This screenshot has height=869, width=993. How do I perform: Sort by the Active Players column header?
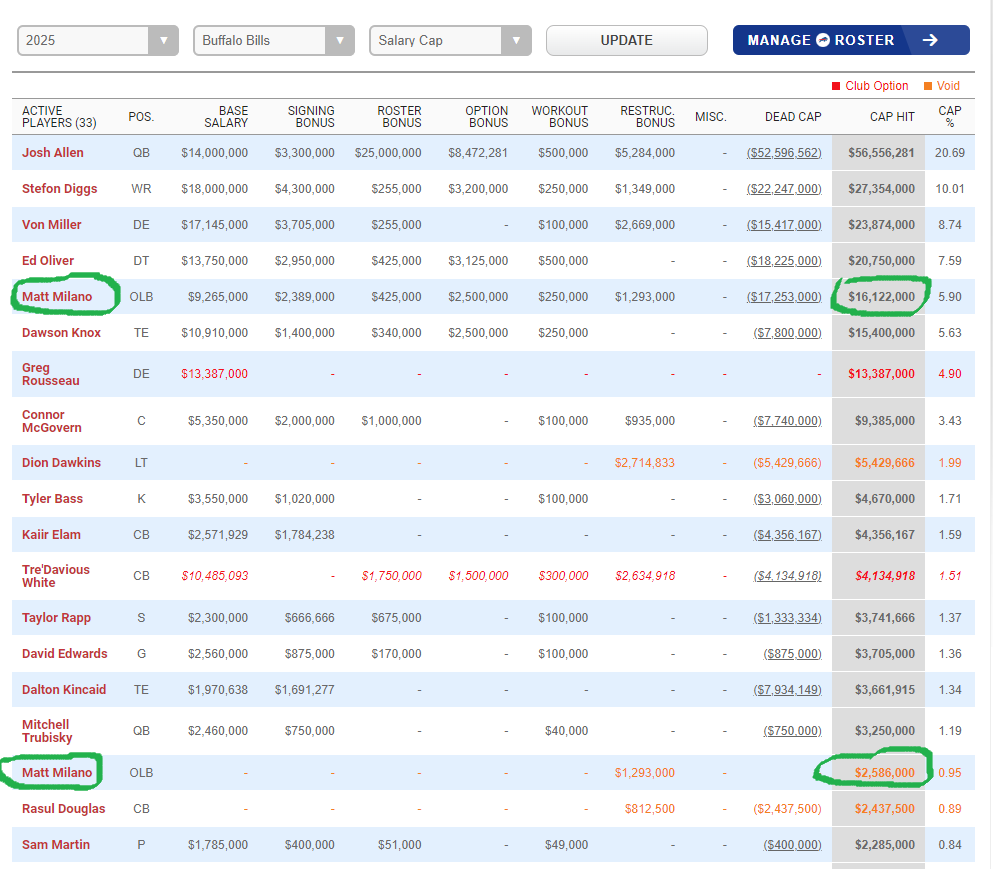(x=59, y=117)
